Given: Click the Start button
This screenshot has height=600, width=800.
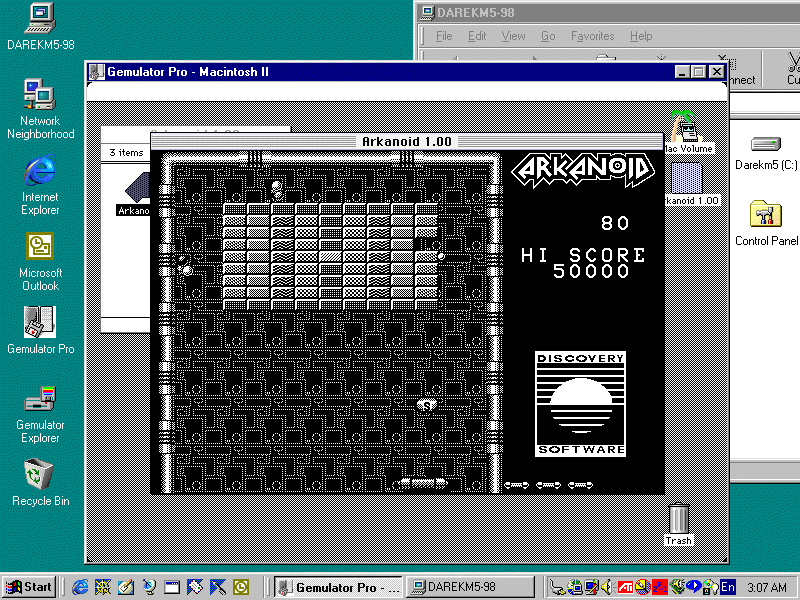Looking at the screenshot, I should click(x=29, y=587).
